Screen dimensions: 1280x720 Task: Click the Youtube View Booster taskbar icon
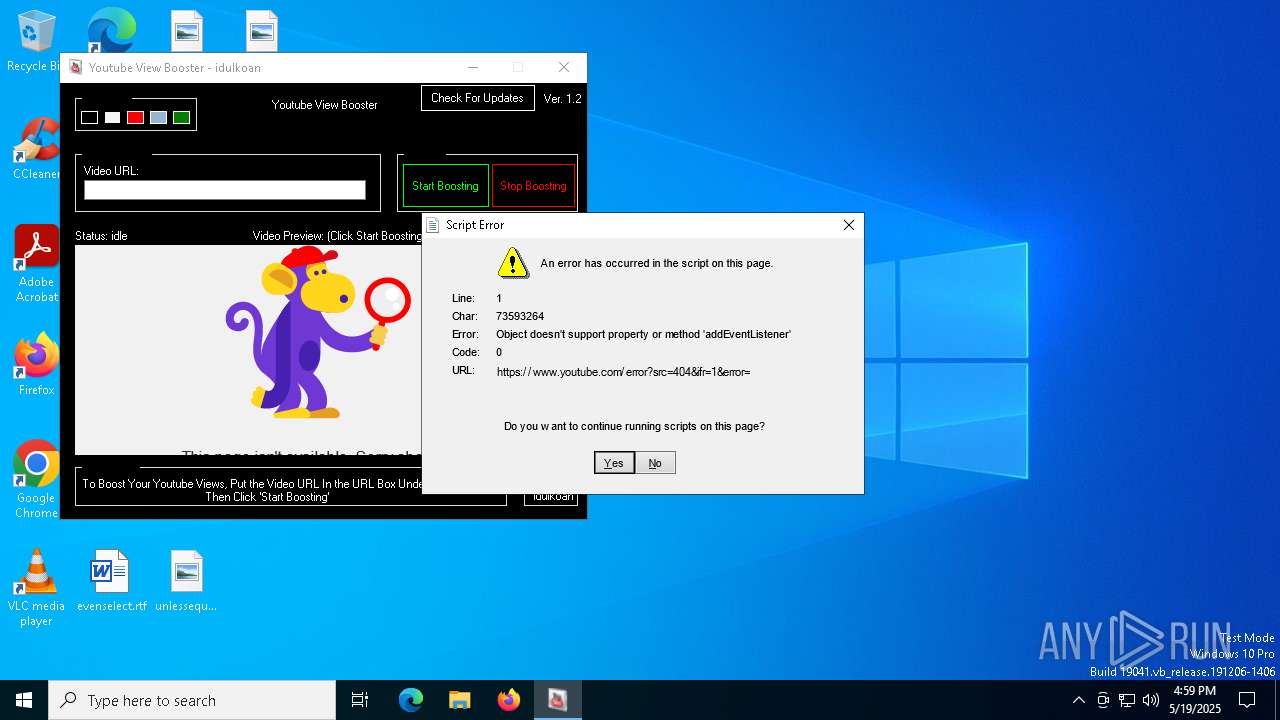pyautogui.click(x=557, y=700)
